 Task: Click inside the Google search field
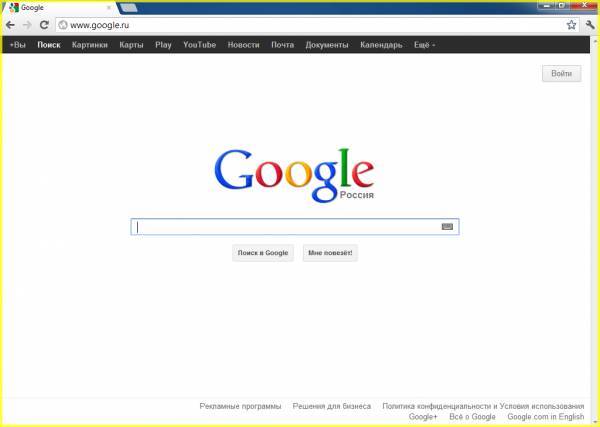click(285, 227)
